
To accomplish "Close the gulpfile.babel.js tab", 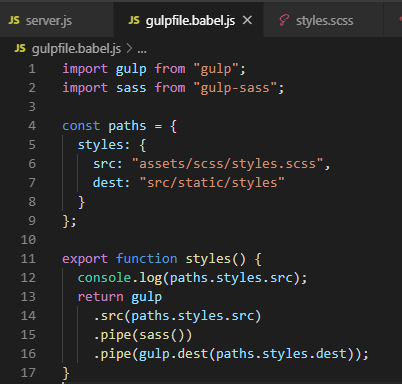I will point(247,20).
